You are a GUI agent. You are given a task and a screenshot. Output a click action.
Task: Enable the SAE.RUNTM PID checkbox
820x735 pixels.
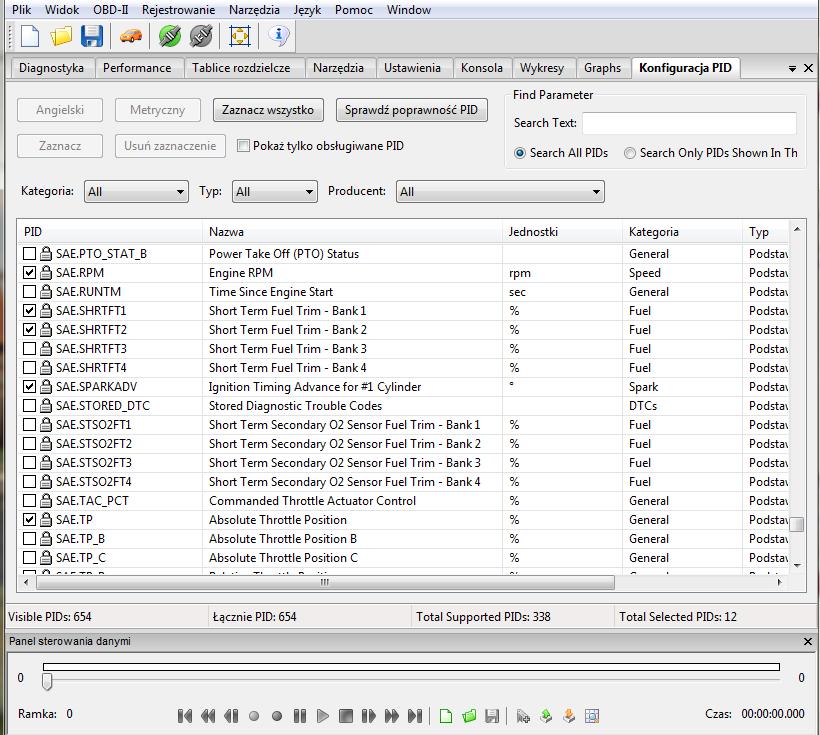pyautogui.click(x=30, y=292)
